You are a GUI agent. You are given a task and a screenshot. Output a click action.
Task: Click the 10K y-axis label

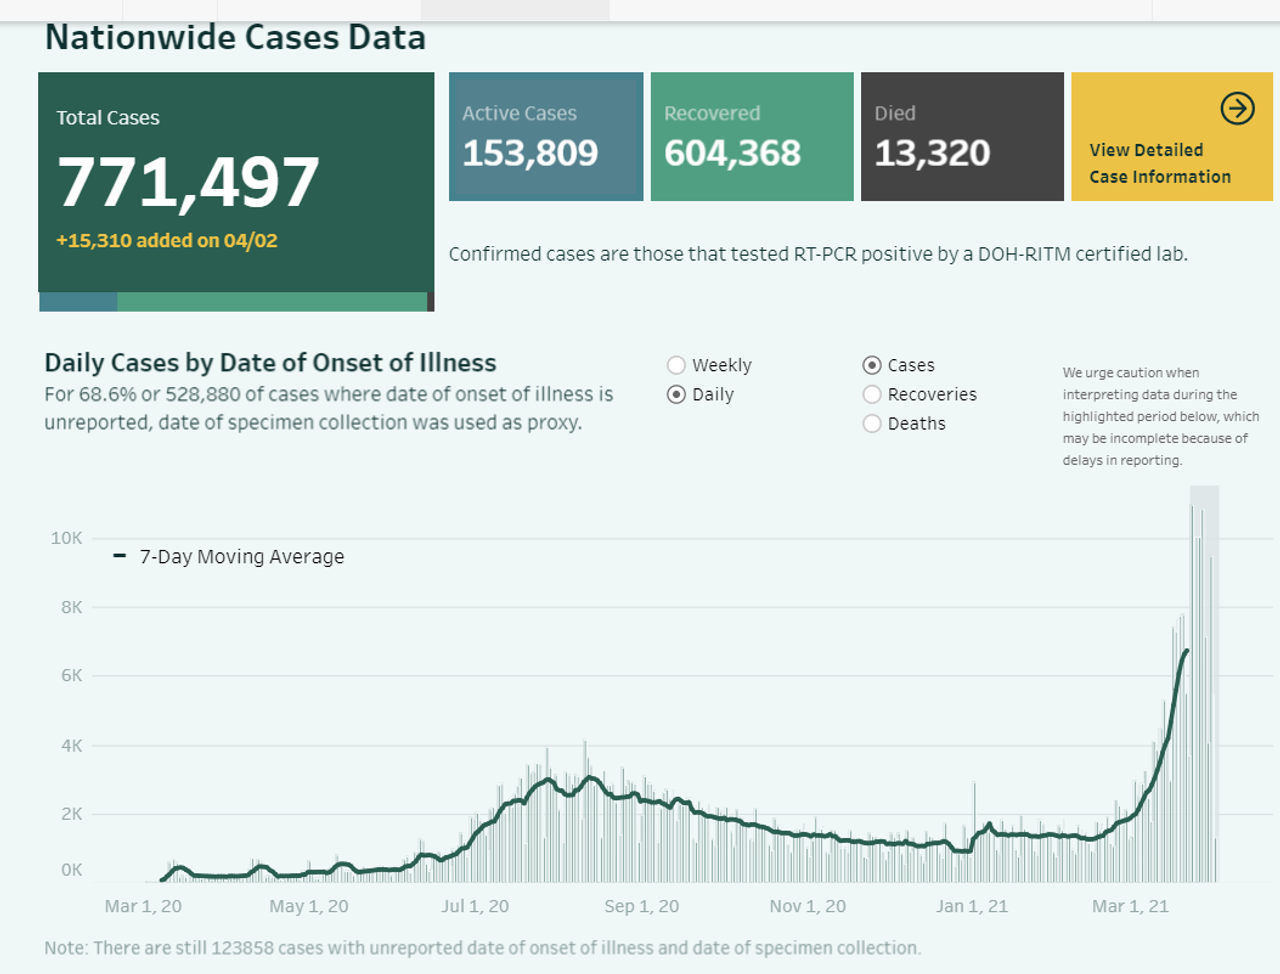click(67, 538)
